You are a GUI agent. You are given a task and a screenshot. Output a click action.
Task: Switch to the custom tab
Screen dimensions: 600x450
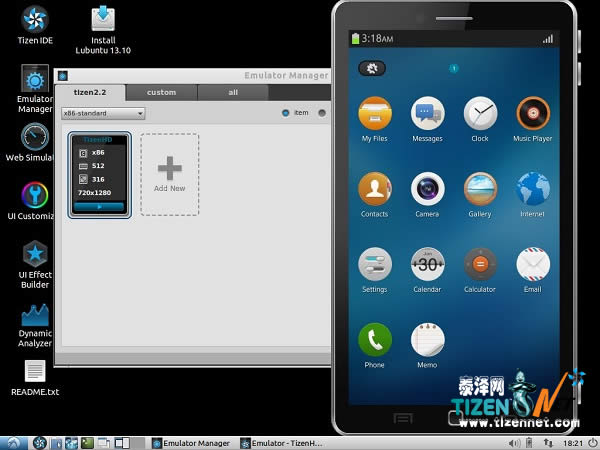[161, 93]
